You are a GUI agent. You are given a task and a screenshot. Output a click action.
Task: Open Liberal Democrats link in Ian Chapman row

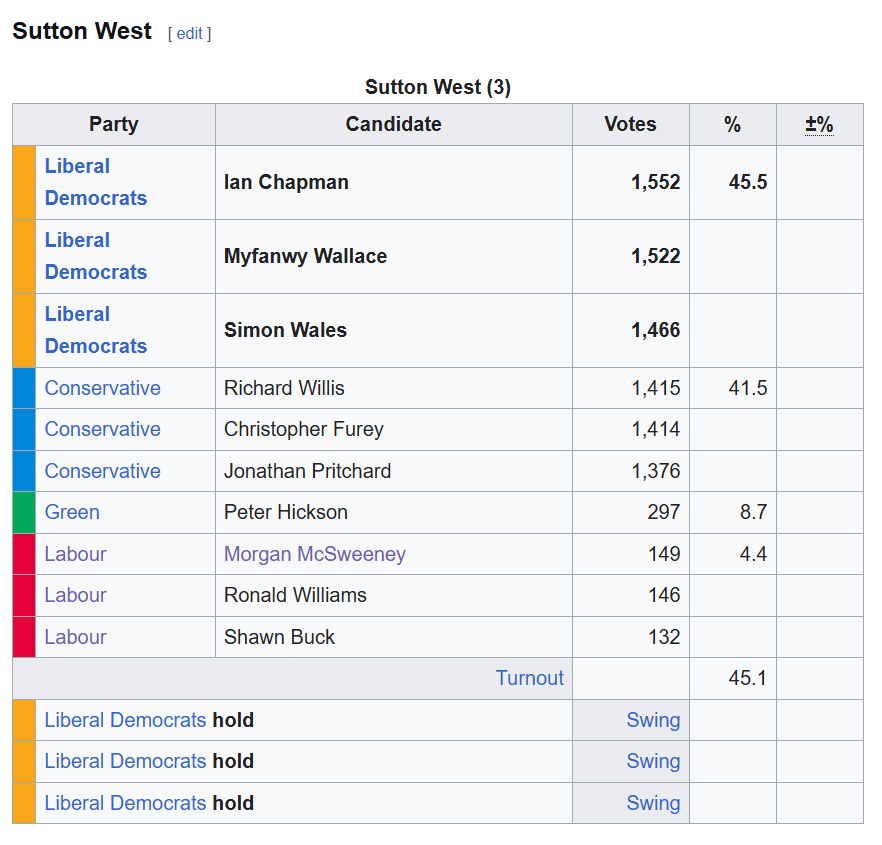96,182
